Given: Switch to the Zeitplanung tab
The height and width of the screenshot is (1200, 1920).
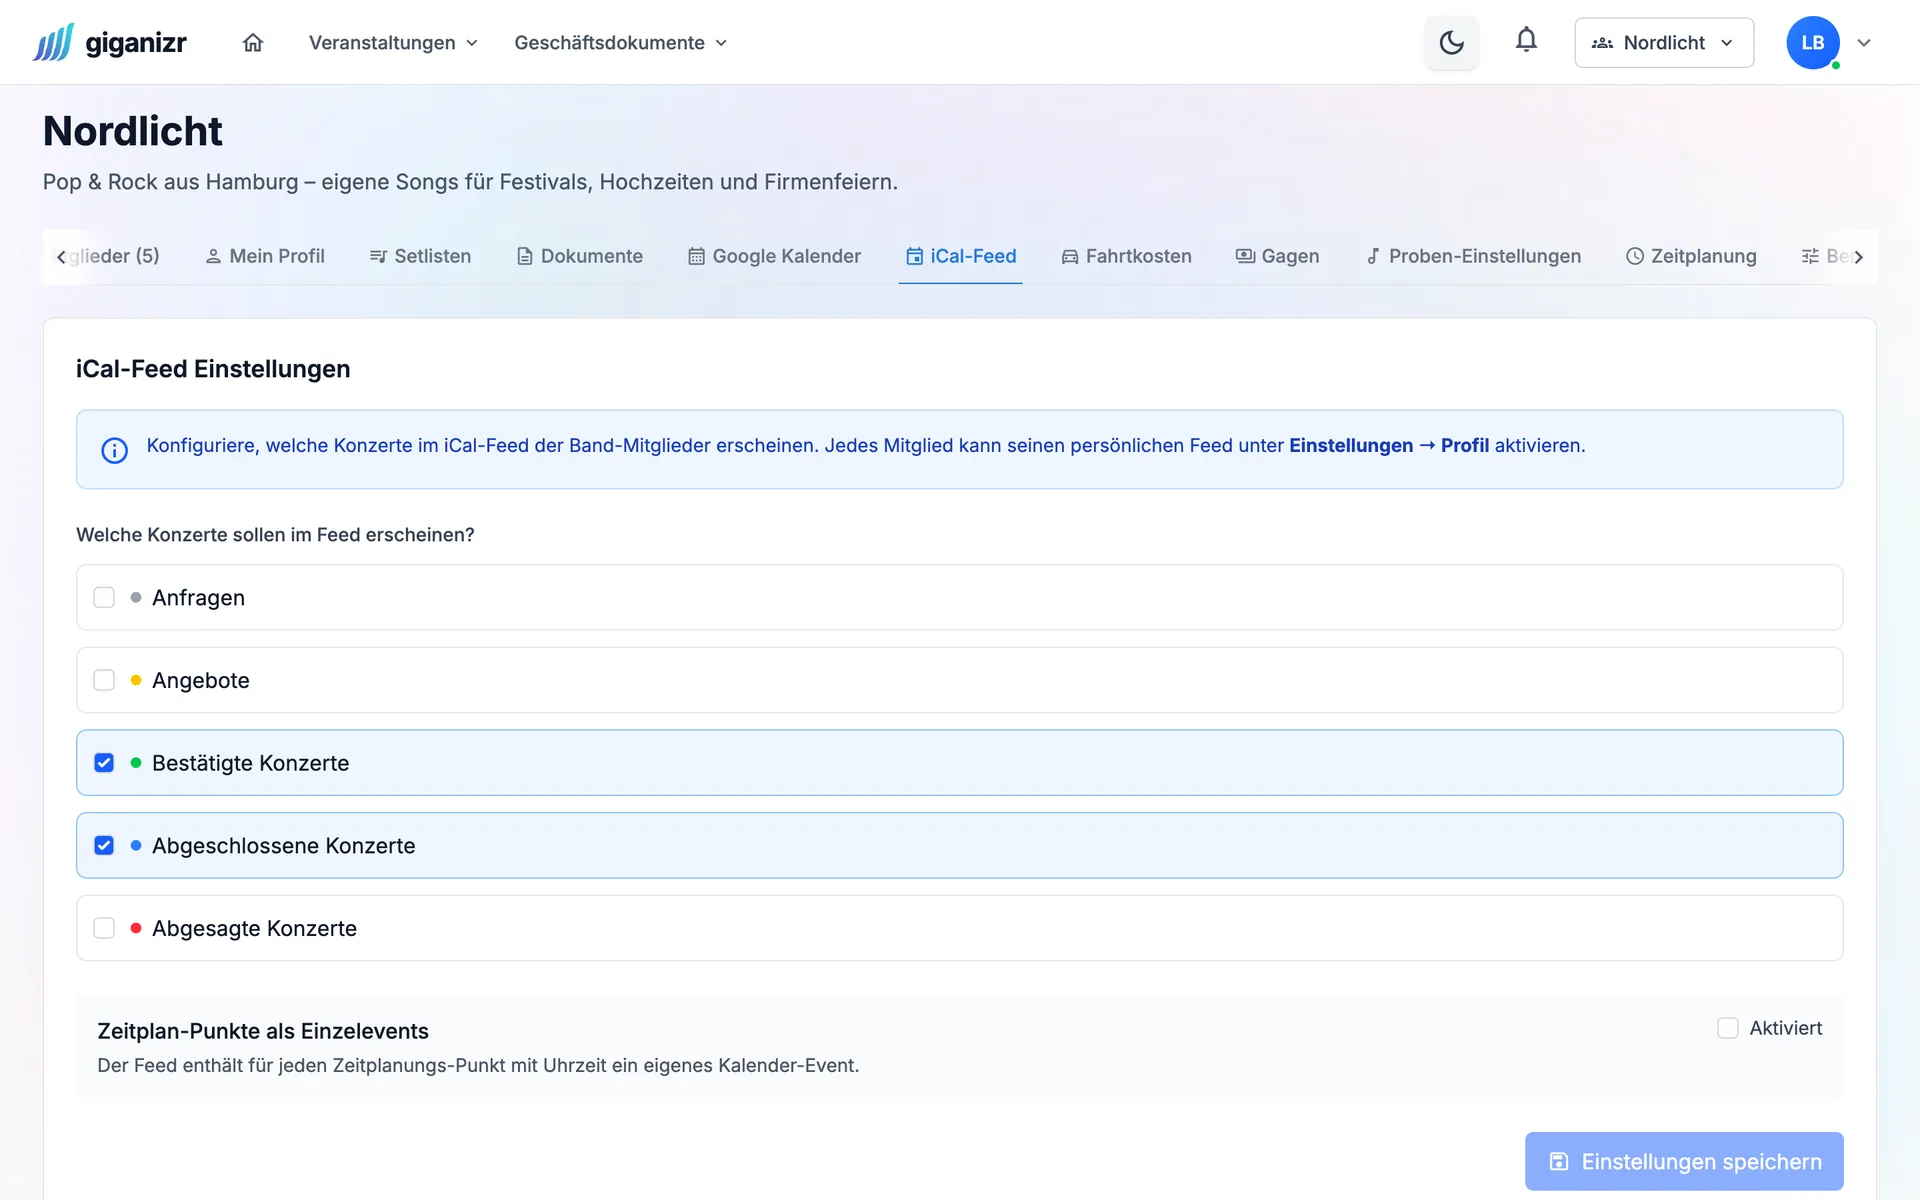Looking at the screenshot, I should click(1691, 256).
